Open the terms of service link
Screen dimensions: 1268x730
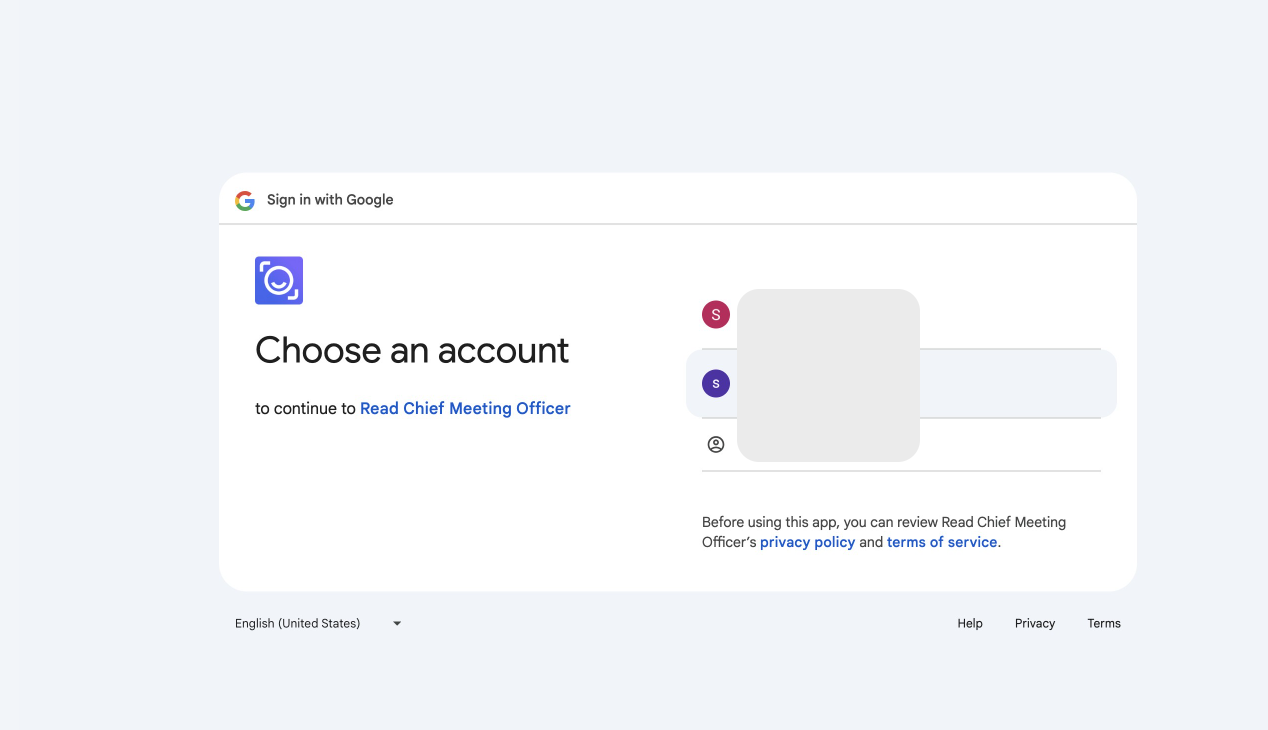942,542
